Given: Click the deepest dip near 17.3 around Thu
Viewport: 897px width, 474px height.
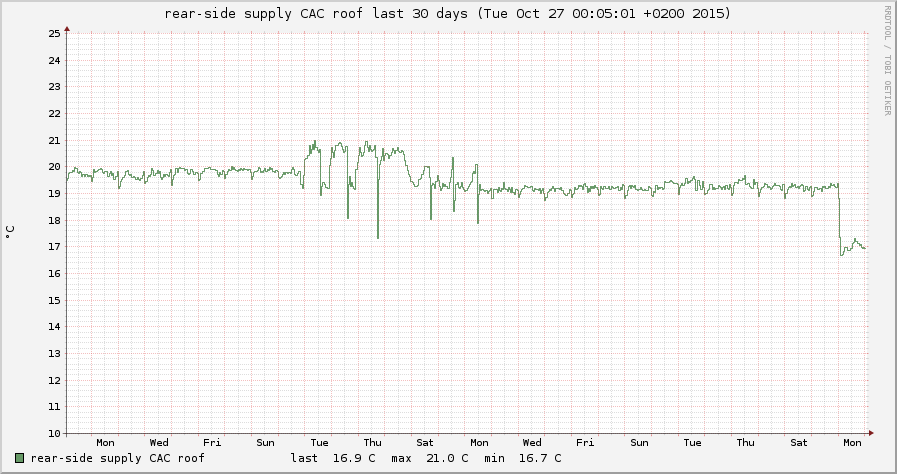Looking at the screenshot, I should pos(378,237).
